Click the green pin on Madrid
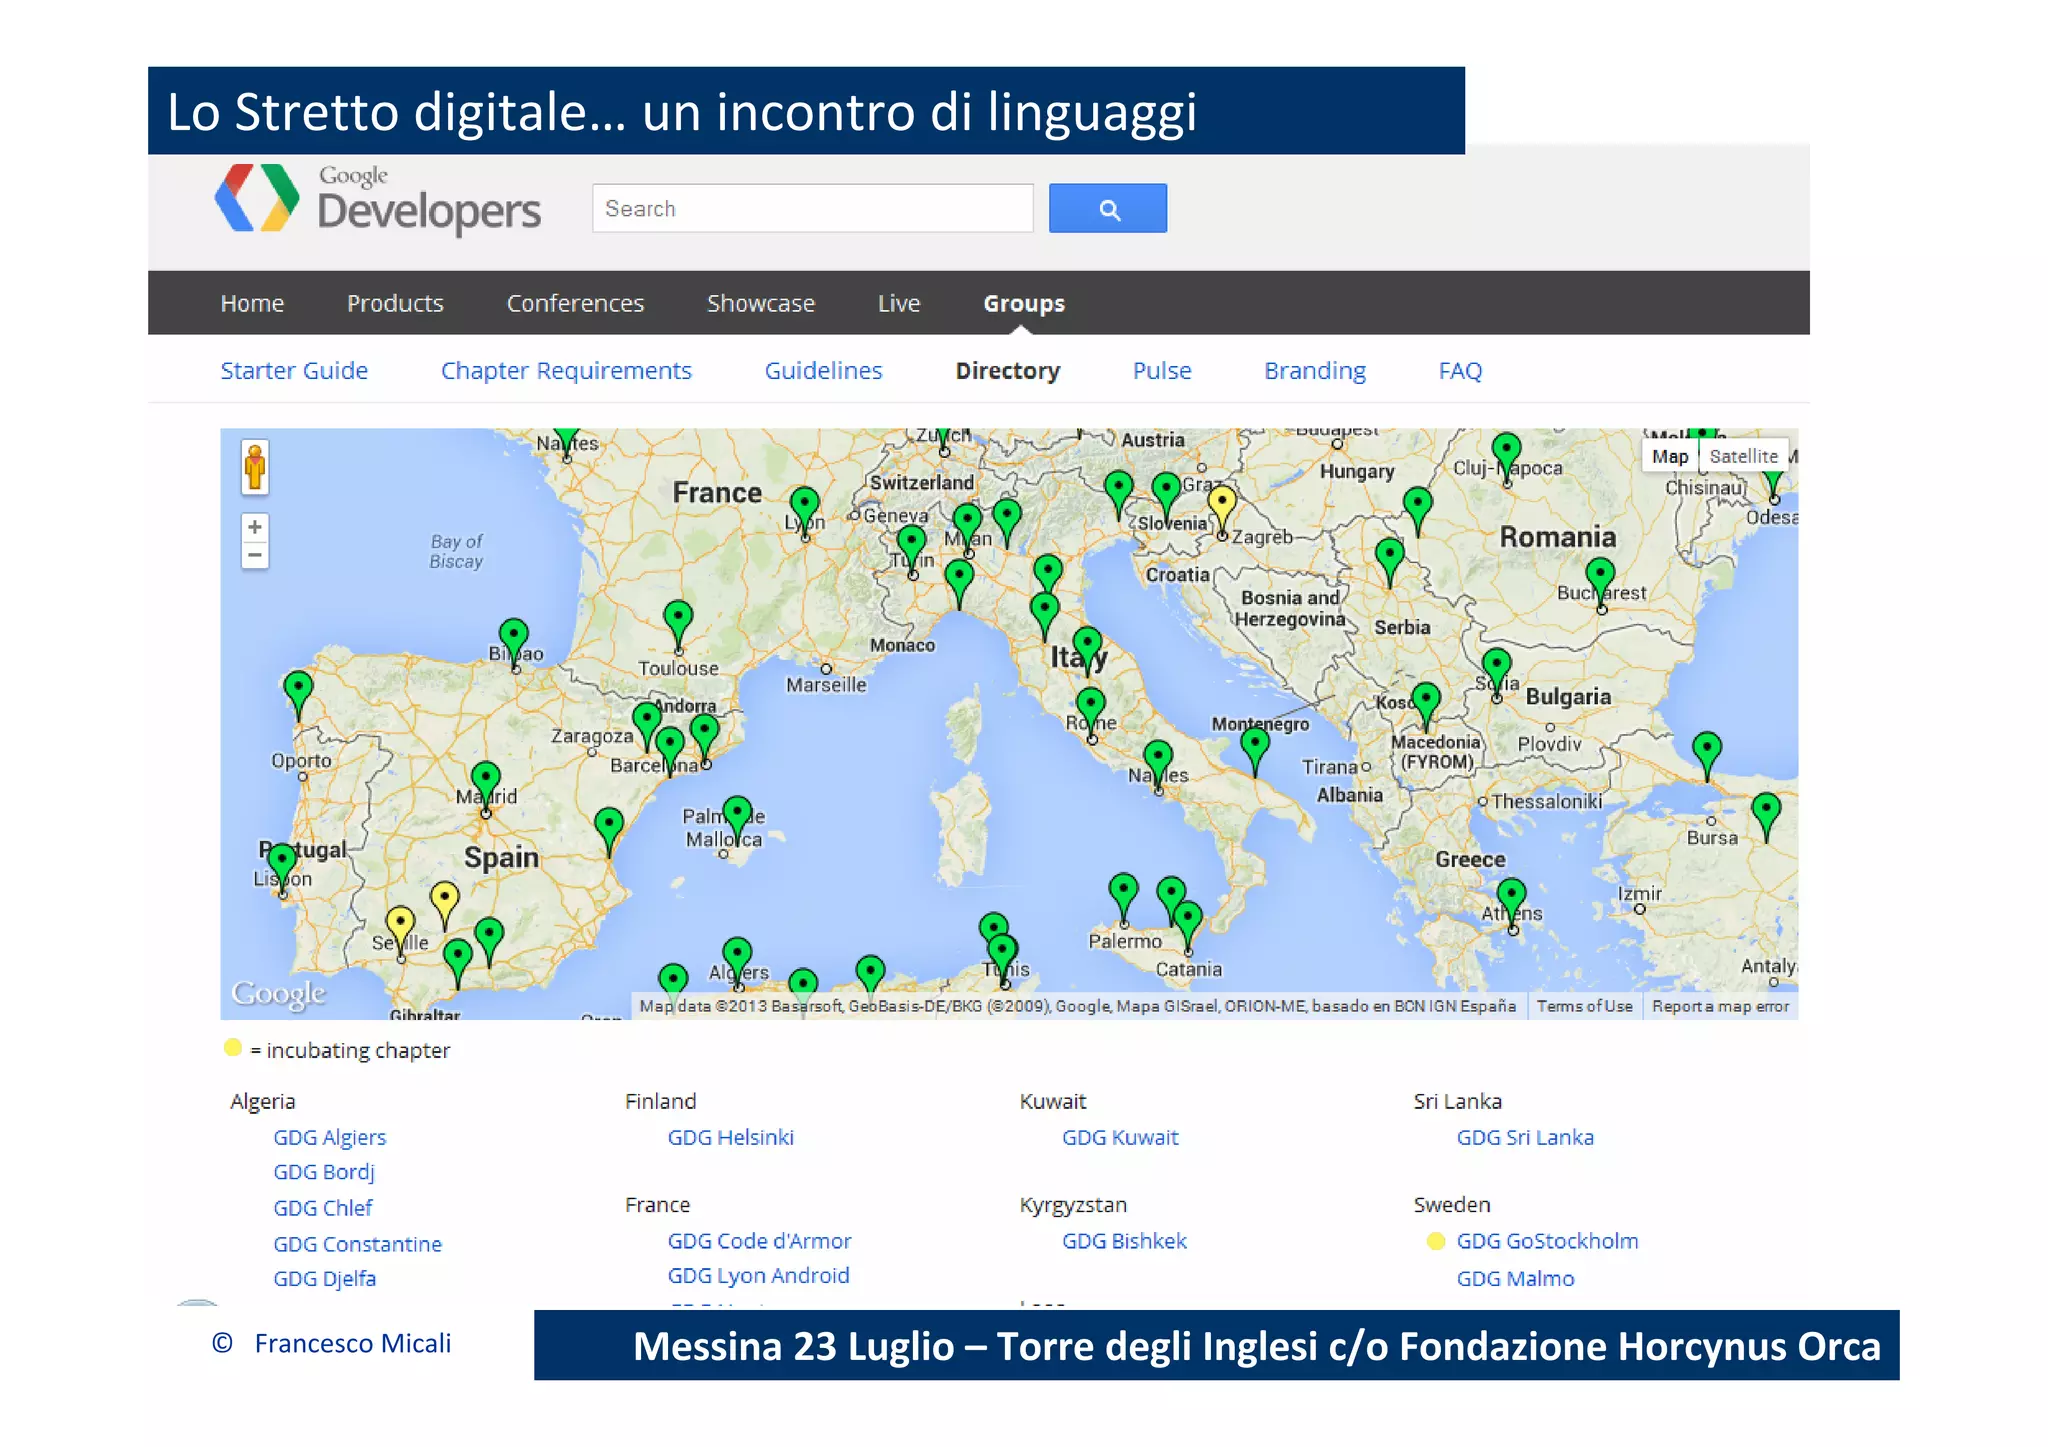Viewport: 2048px width, 1447px height. coord(486,779)
